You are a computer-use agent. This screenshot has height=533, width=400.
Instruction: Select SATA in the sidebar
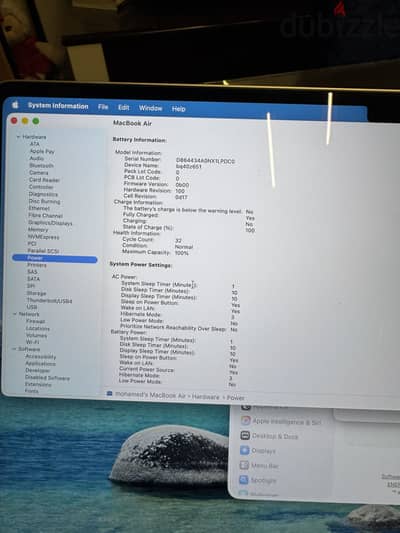click(33, 279)
